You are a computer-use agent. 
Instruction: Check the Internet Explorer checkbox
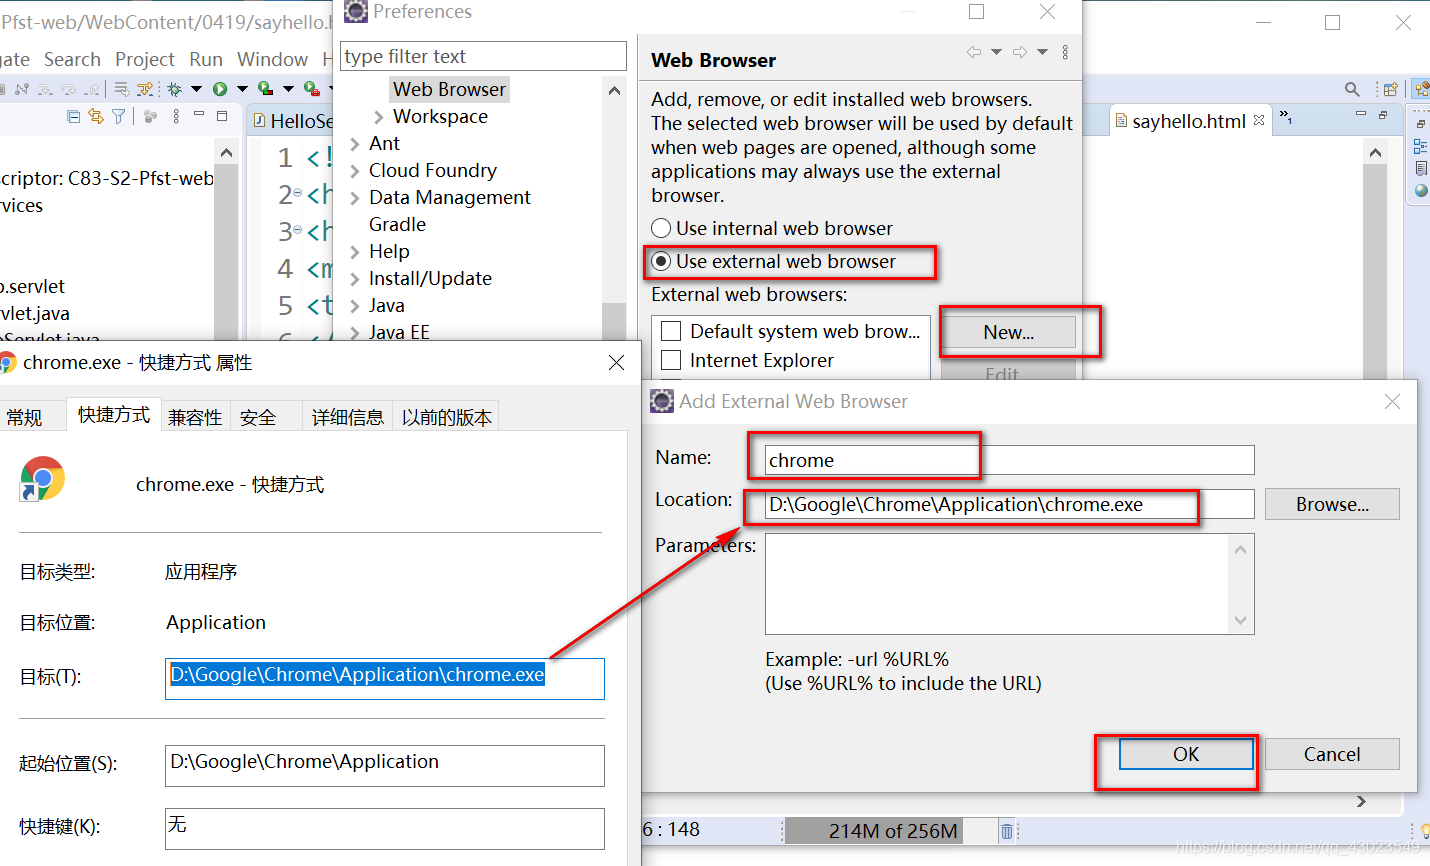pos(672,360)
